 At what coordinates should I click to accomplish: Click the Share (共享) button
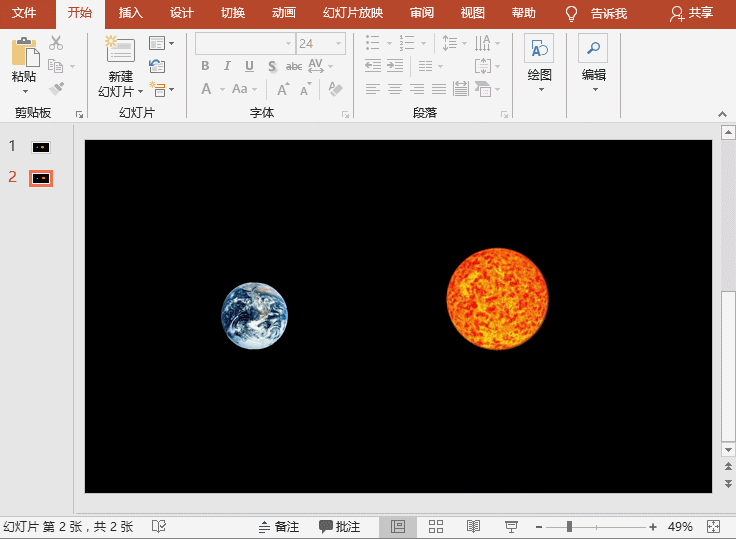click(691, 14)
